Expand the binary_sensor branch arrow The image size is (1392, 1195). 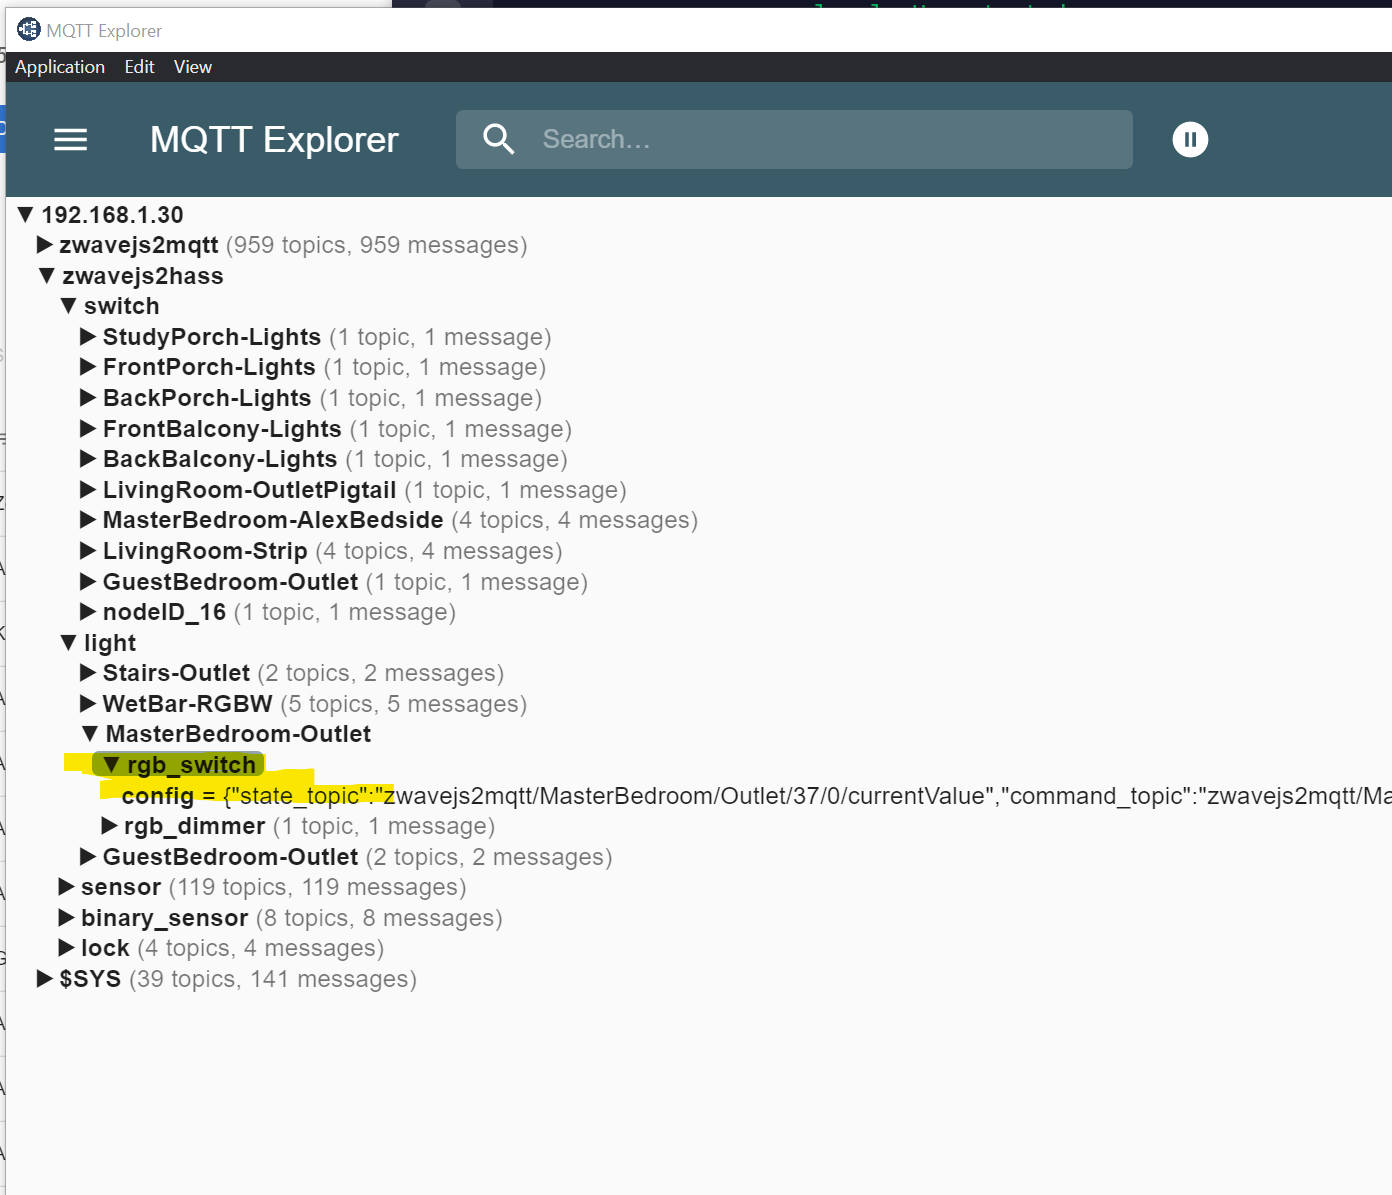pyautogui.click(x=67, y=918)
